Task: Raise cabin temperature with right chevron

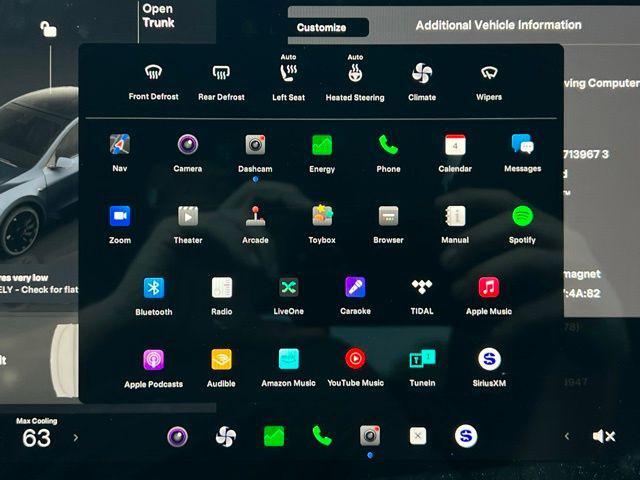Action: click(76, 438)
